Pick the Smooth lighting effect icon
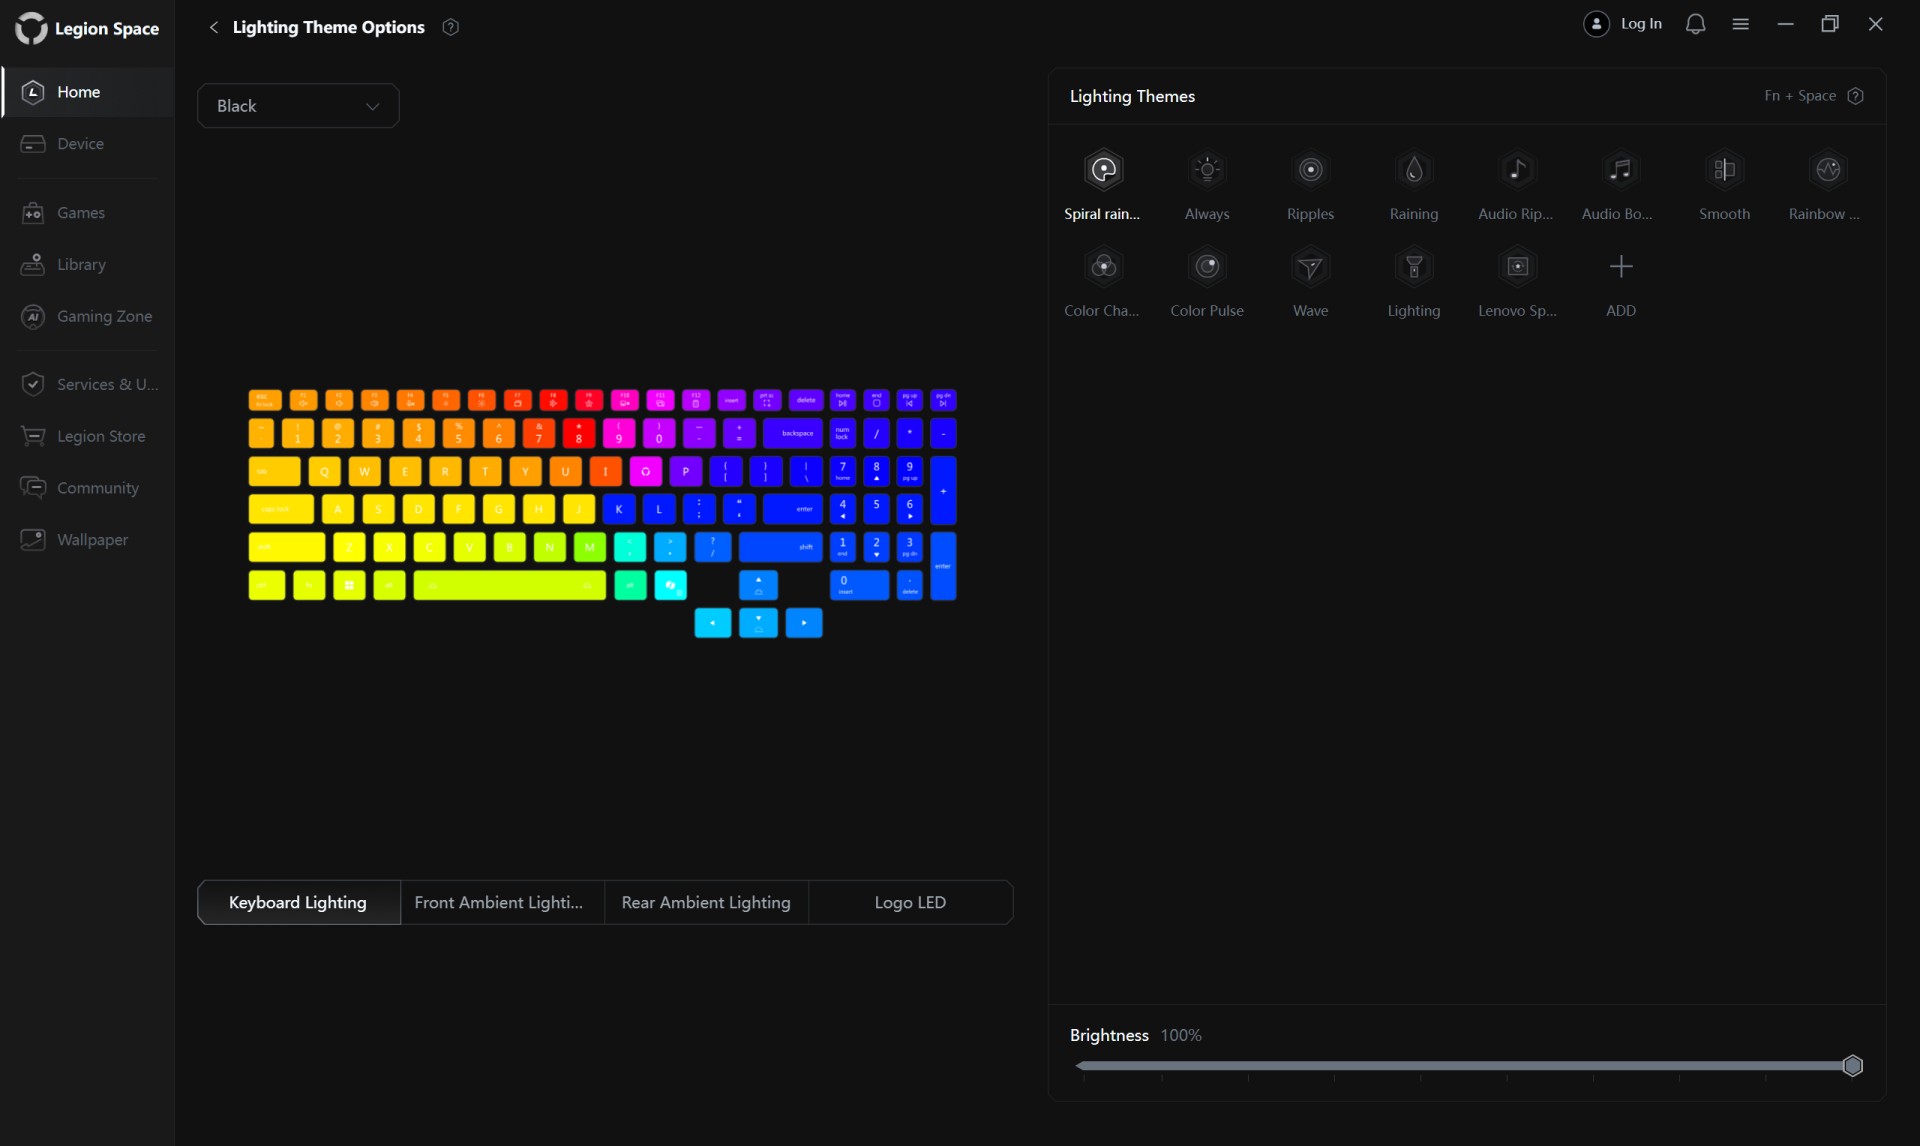This screenshot has width=1920, height=1146. click(1724, 170)
